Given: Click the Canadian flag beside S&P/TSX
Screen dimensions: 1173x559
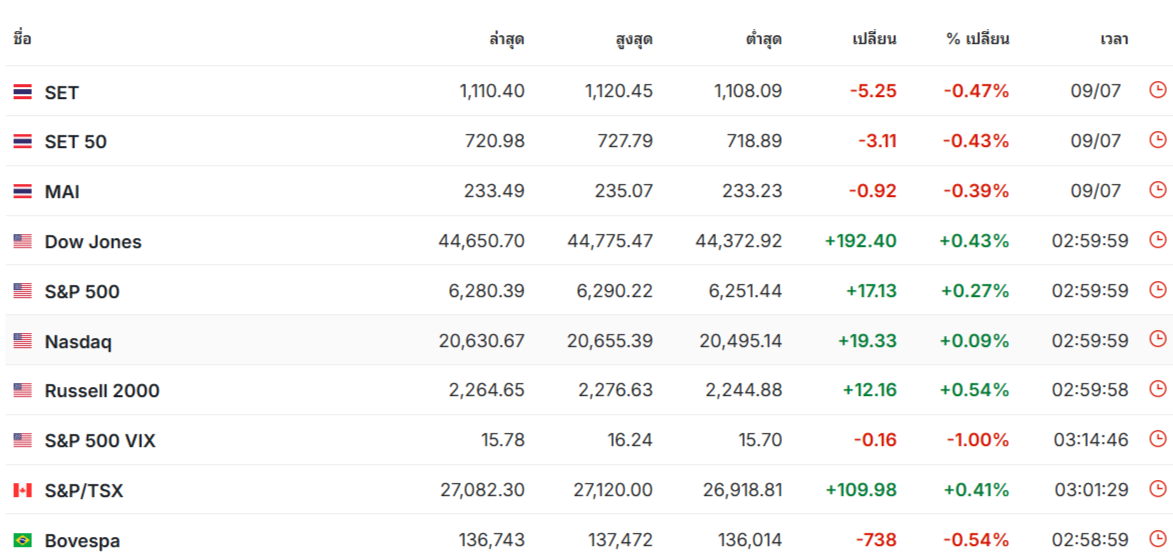Looking at the screenshot, I should point(22,490).
